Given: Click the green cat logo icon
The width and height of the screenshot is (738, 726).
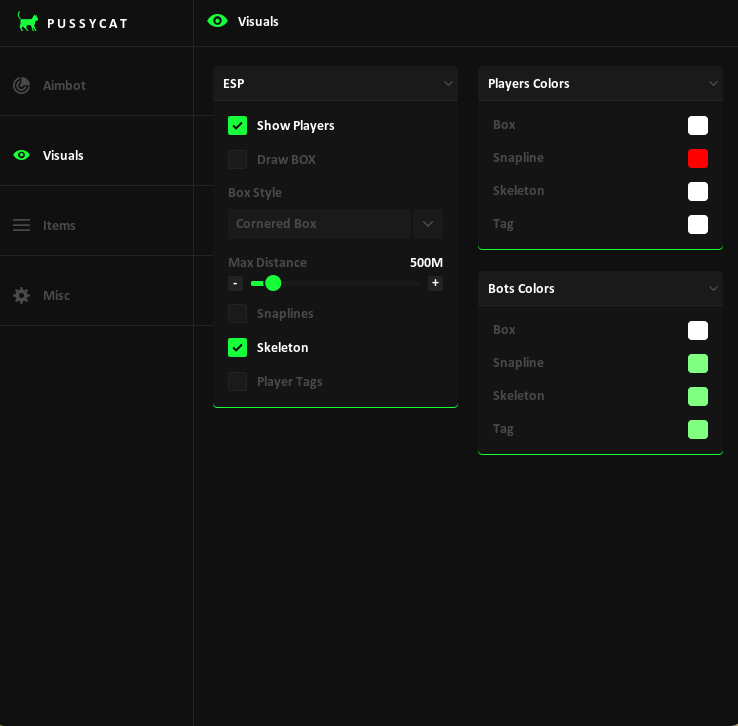Looking at the screenshot, I should [27, 22].
